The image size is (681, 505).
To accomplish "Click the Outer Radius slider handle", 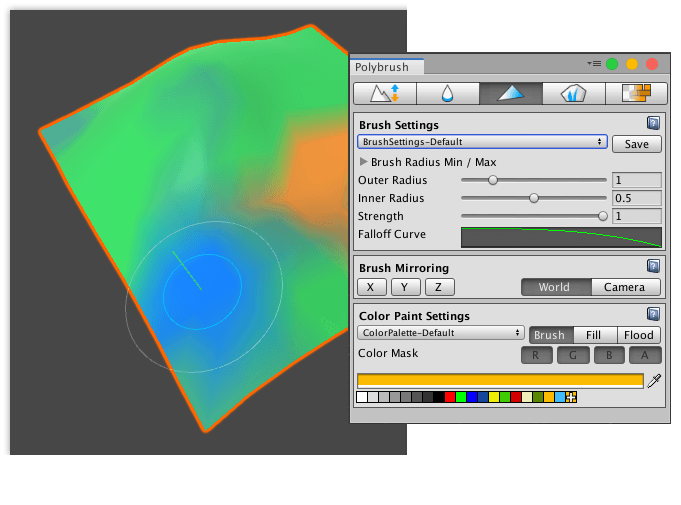I will click(493, 180).
